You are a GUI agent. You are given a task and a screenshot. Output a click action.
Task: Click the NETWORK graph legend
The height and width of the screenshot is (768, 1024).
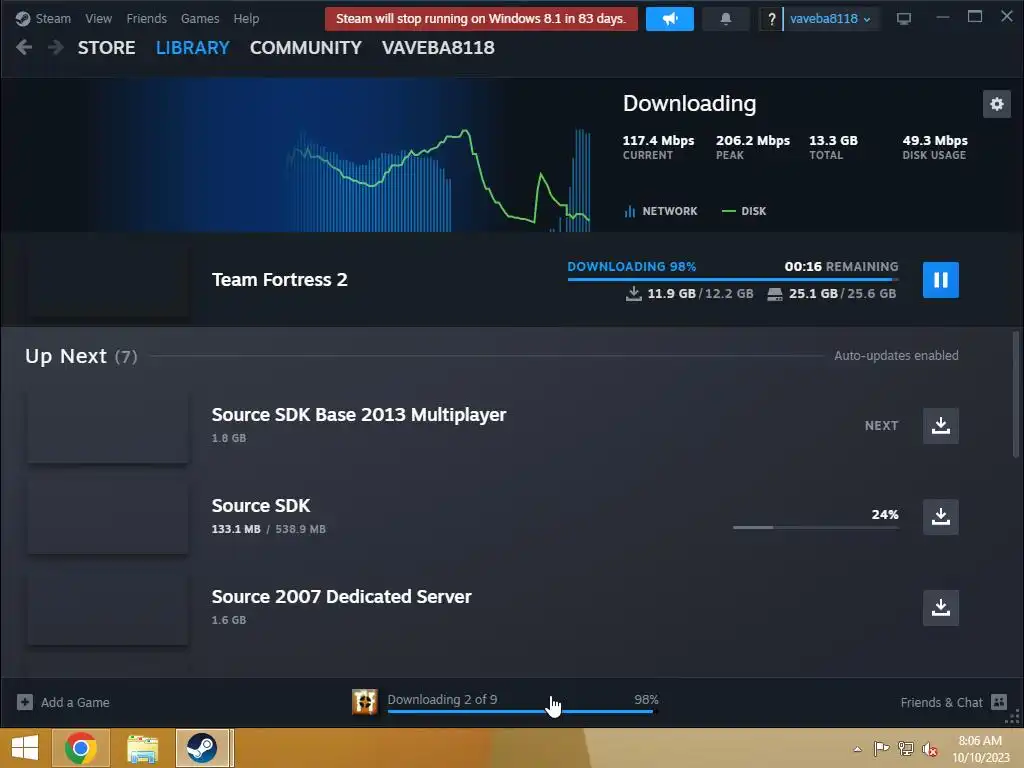[x=660, y=211]
